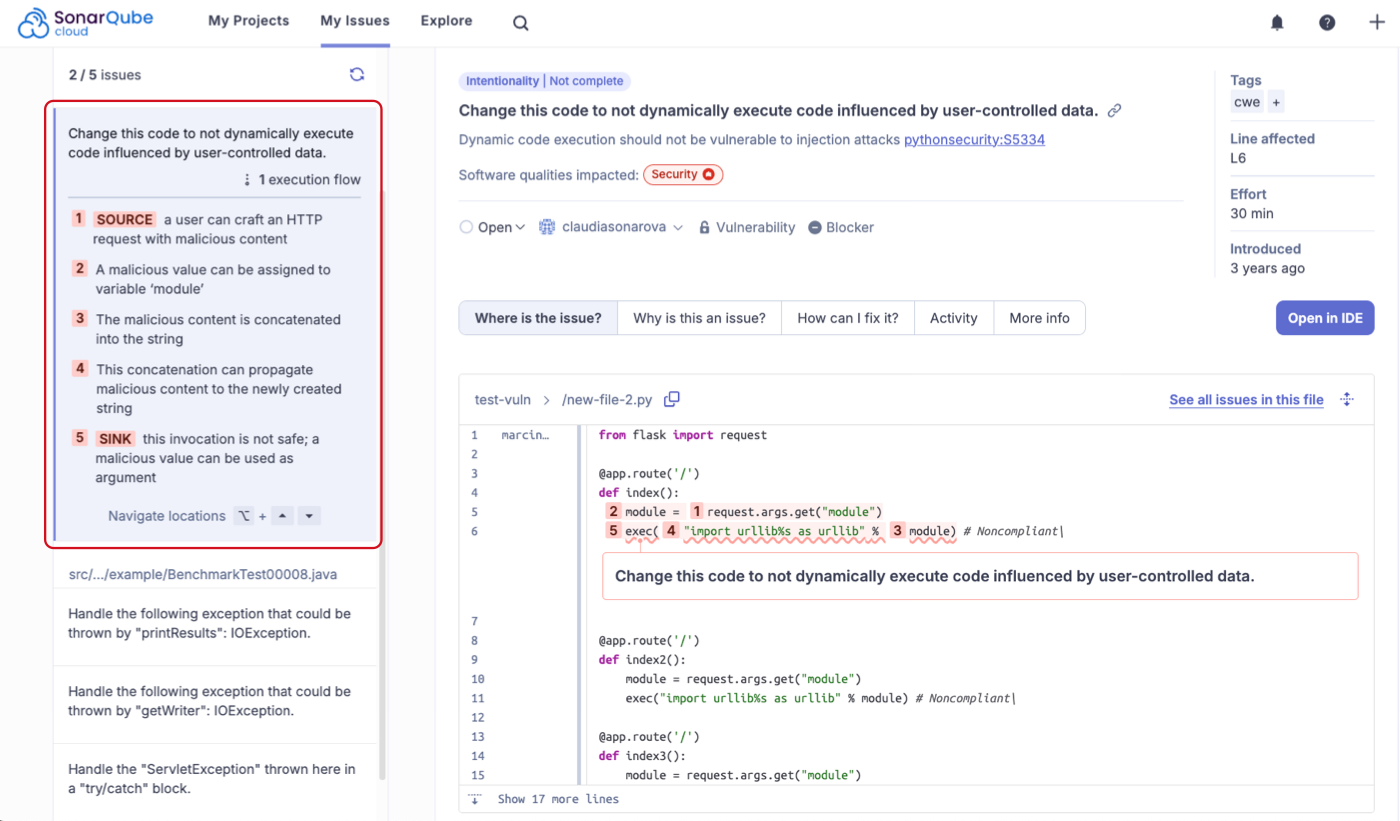
Task: Click the plus icon in top bar
Action: [x=1376, y=23]
